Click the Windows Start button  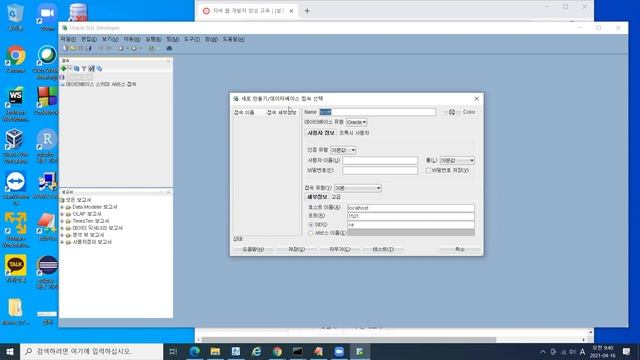coord(10,351)
